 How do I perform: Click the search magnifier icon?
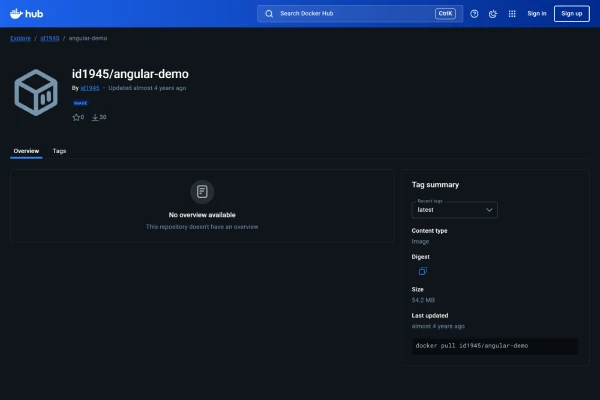(269, 14)
